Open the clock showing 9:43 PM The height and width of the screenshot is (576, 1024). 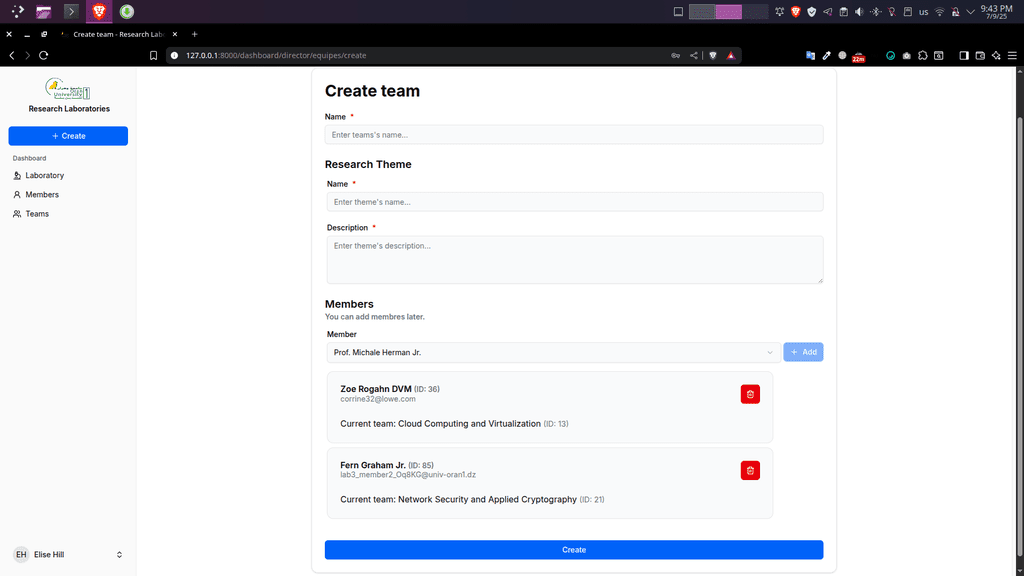[x=997, y=12]
